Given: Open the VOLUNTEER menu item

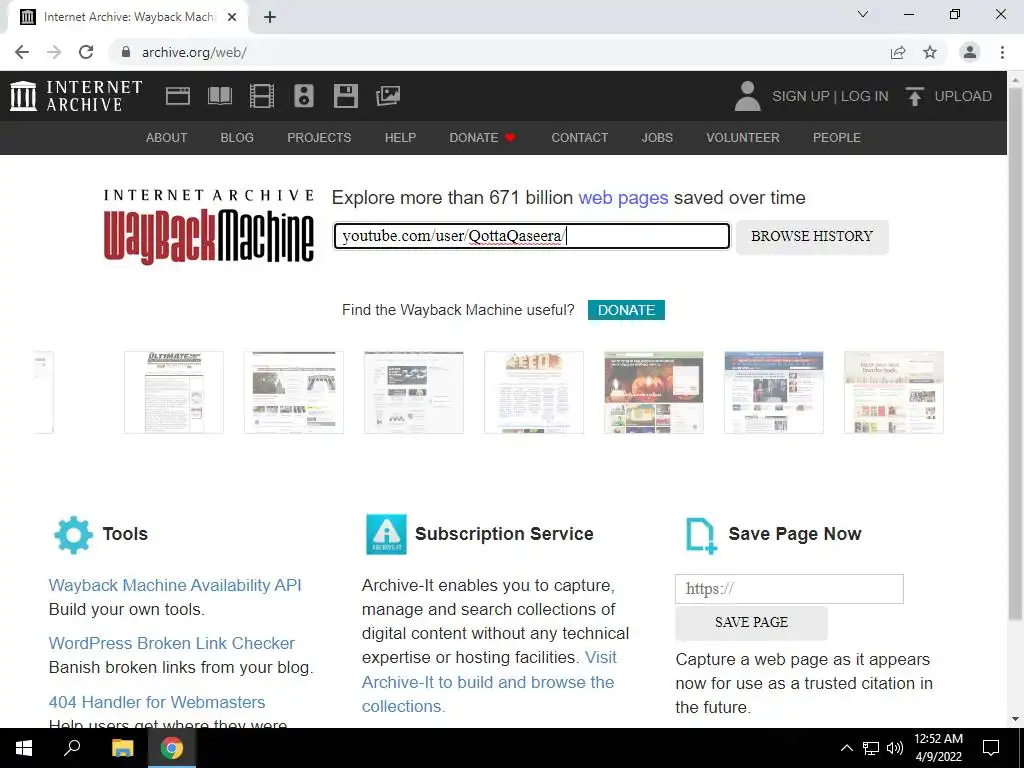Looking at the screenshot, I should pos(743,138).
